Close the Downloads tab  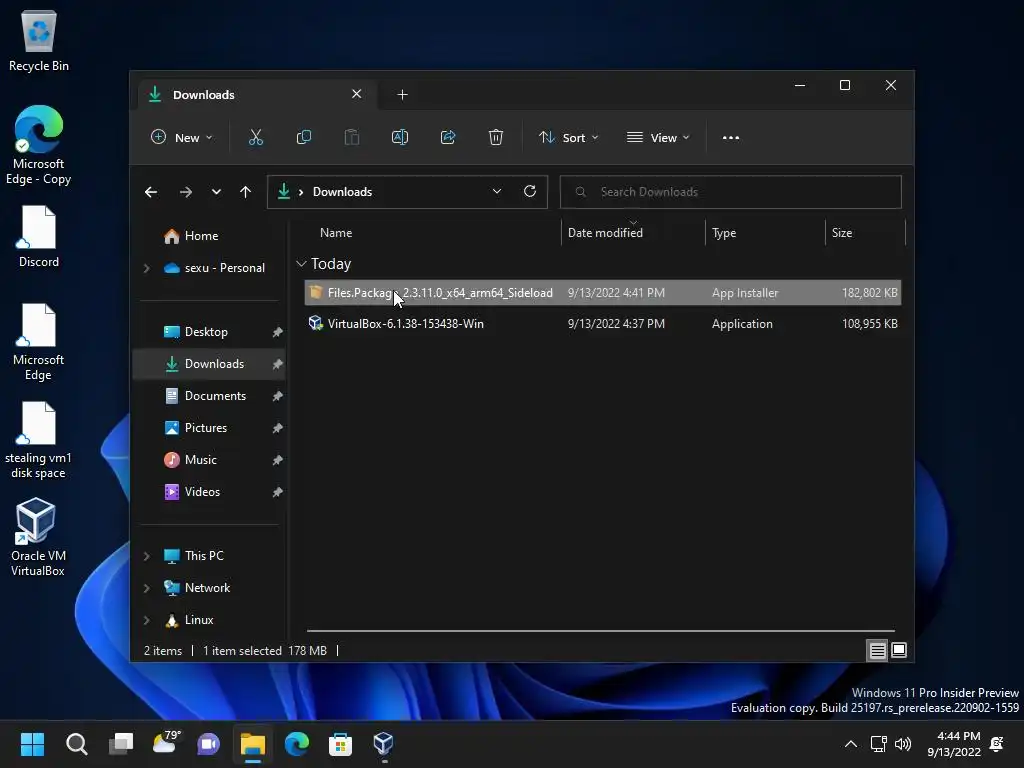point(357,94)
